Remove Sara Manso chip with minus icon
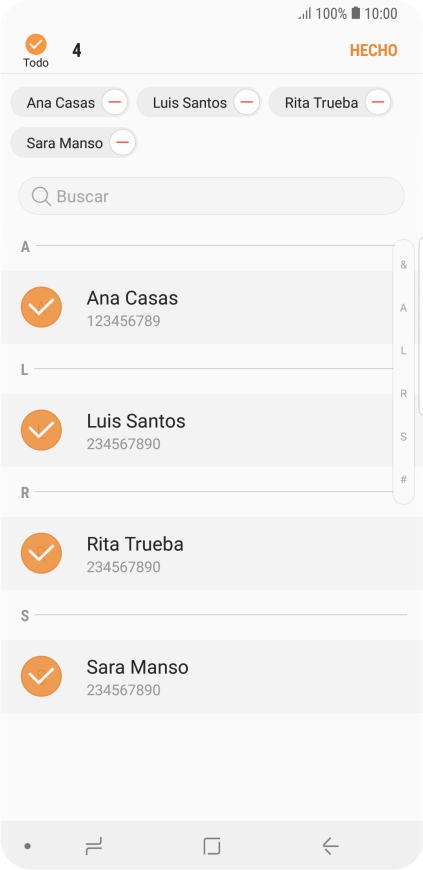Image resolution: width=423 pixels, height=870 pixels. pos(123,143)
